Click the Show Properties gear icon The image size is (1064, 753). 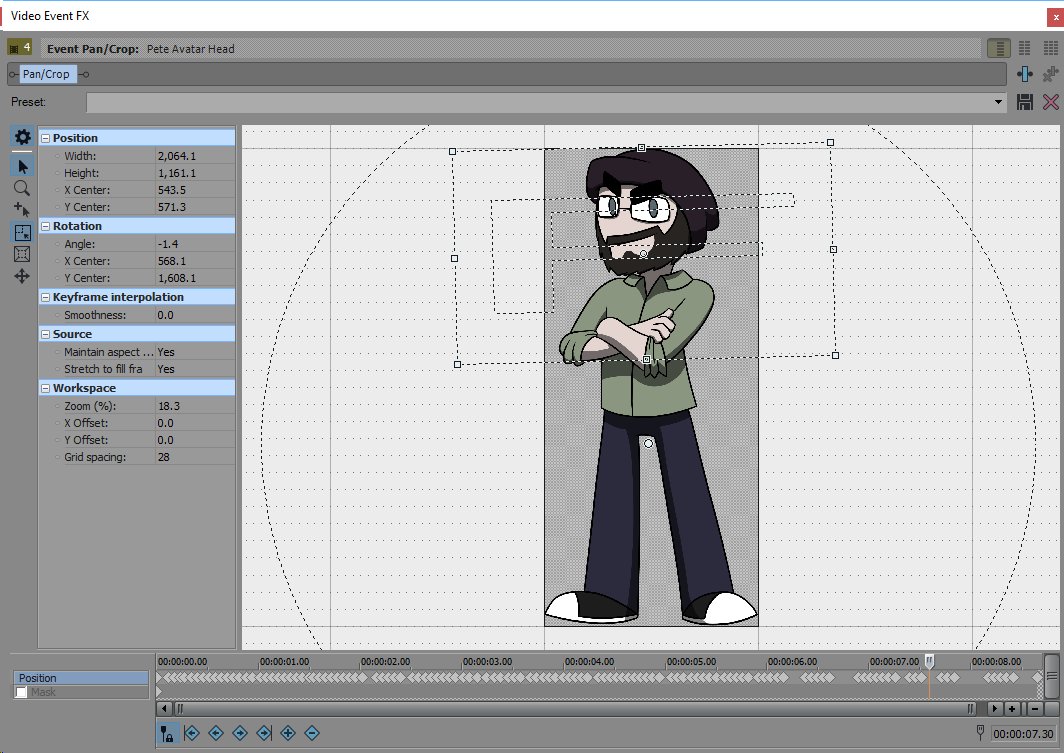point(22,137)
